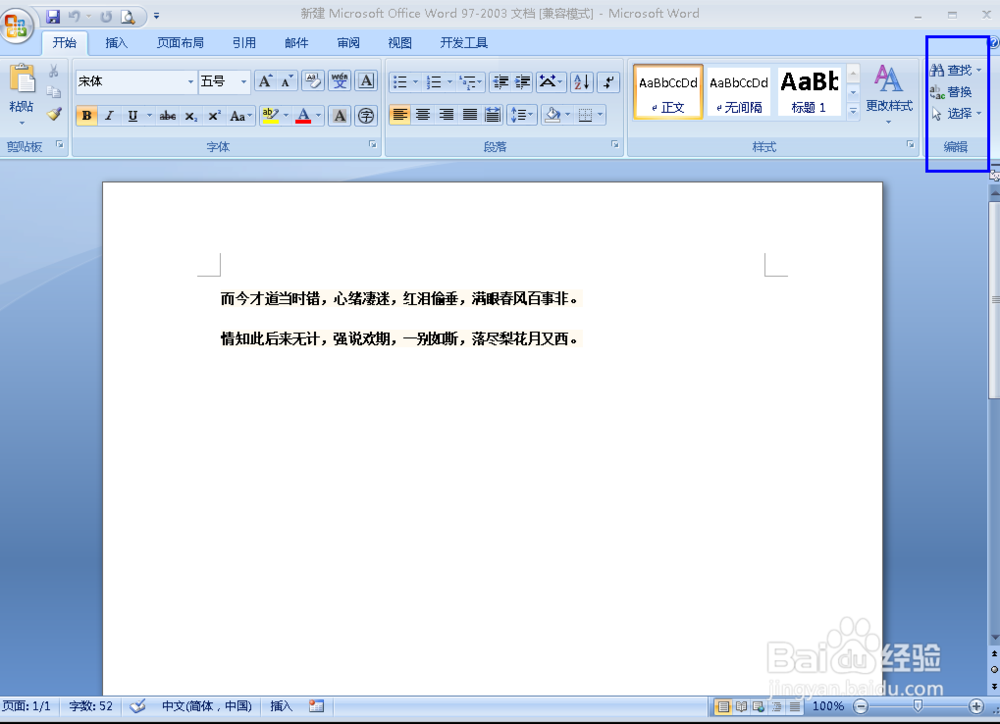
Task: Align text left
Action: click(400, 115)
